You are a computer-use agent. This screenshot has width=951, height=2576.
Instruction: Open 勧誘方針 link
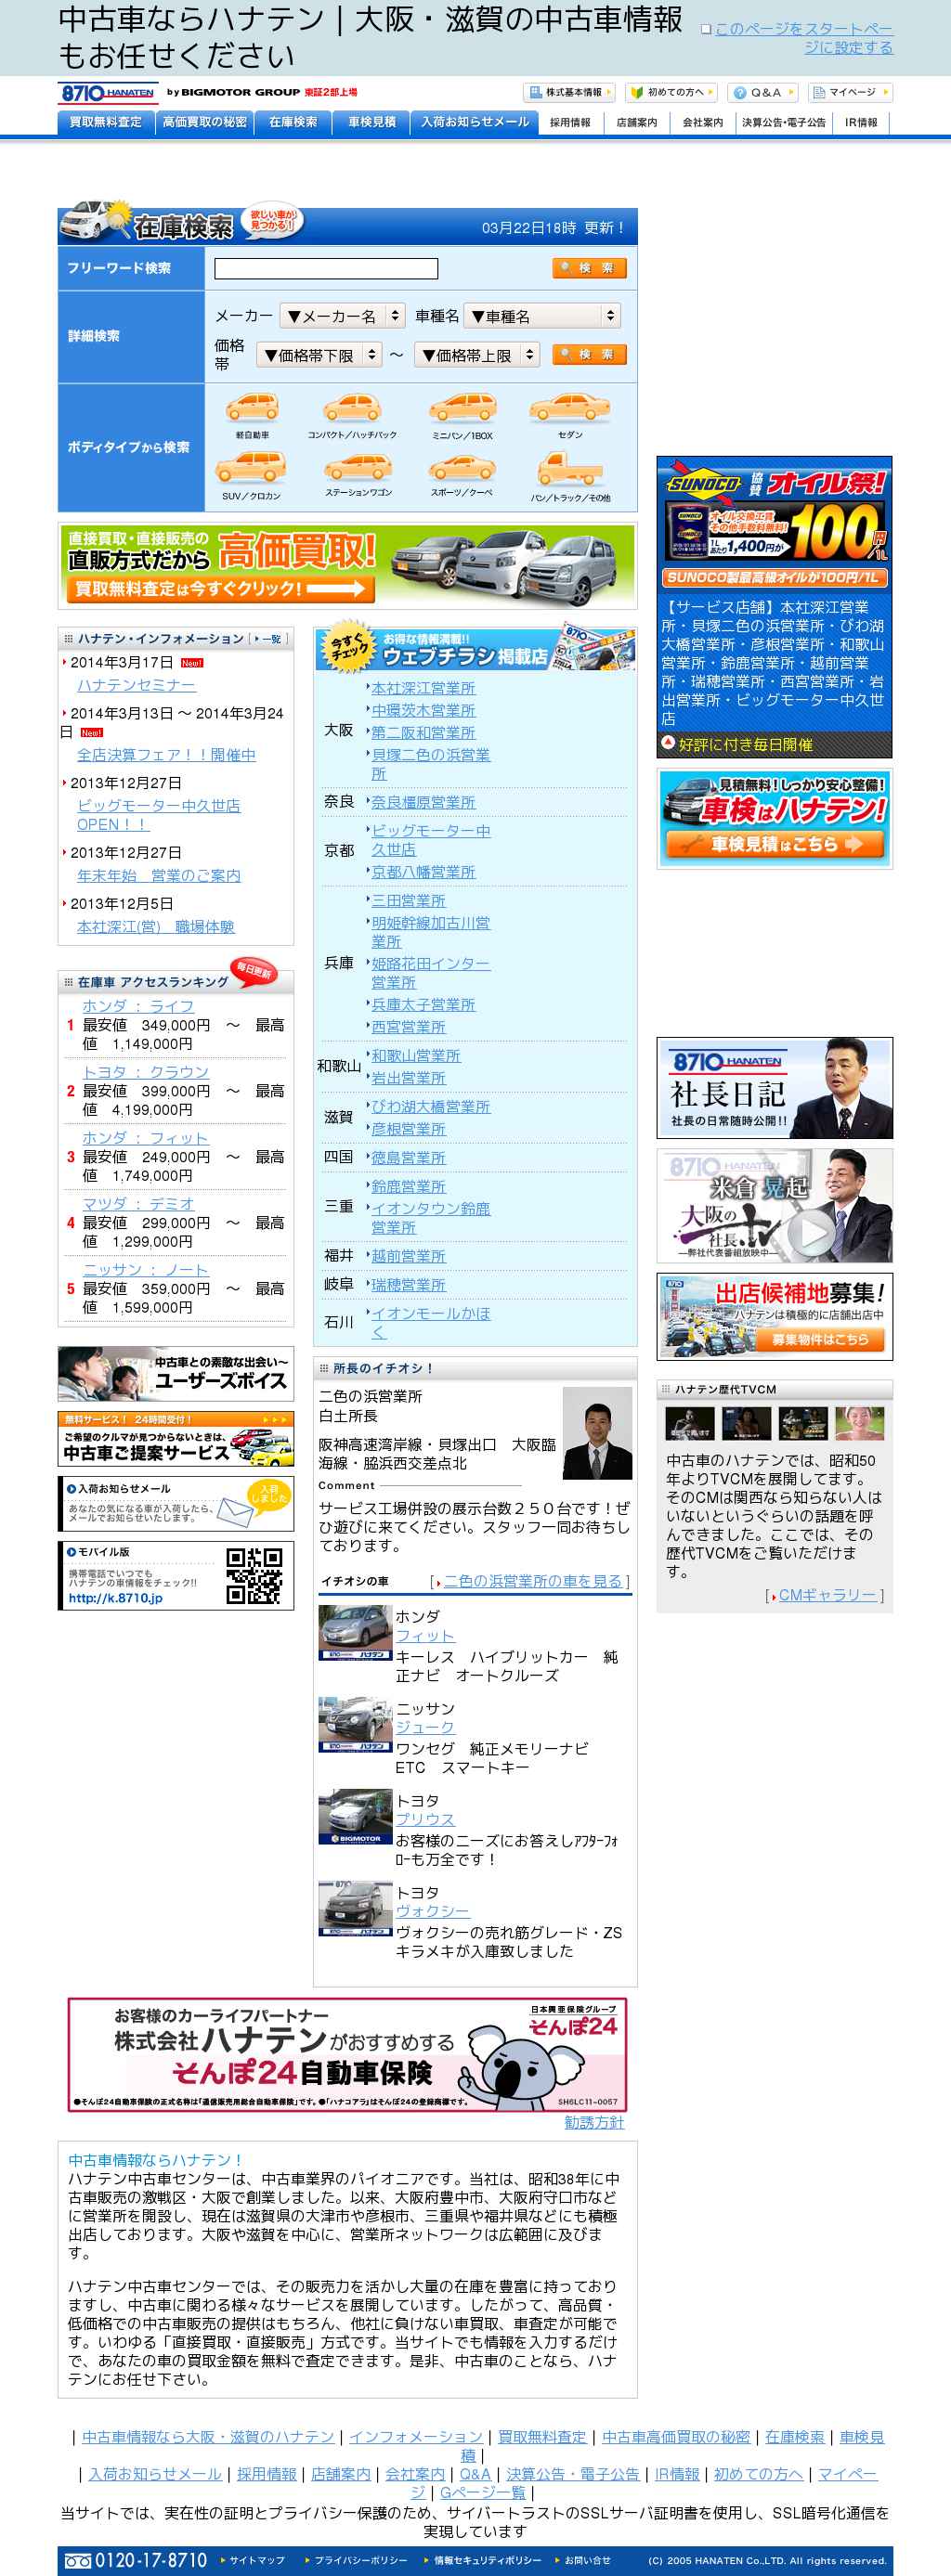click(594, 2122)
